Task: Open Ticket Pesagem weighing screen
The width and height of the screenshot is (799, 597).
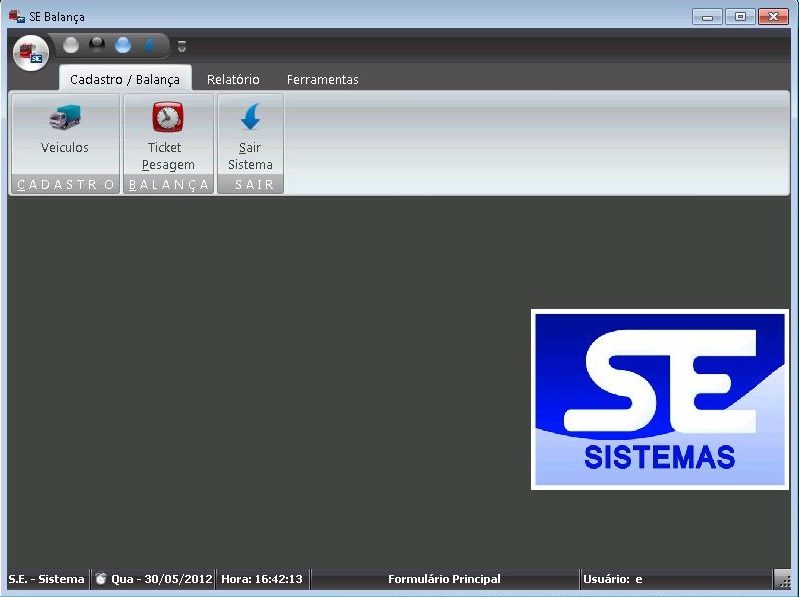Action: point(167,119)
